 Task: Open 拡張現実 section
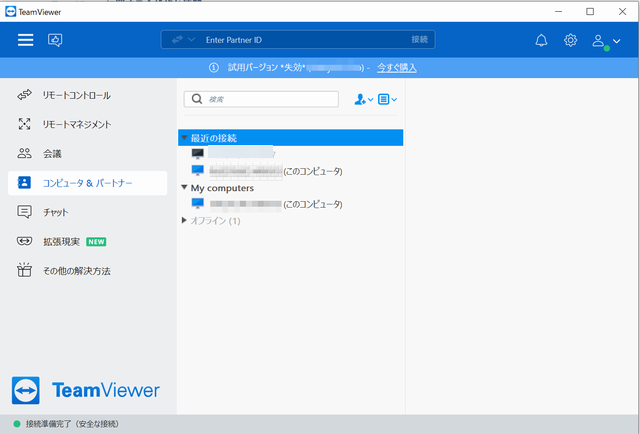pos(87,242)
